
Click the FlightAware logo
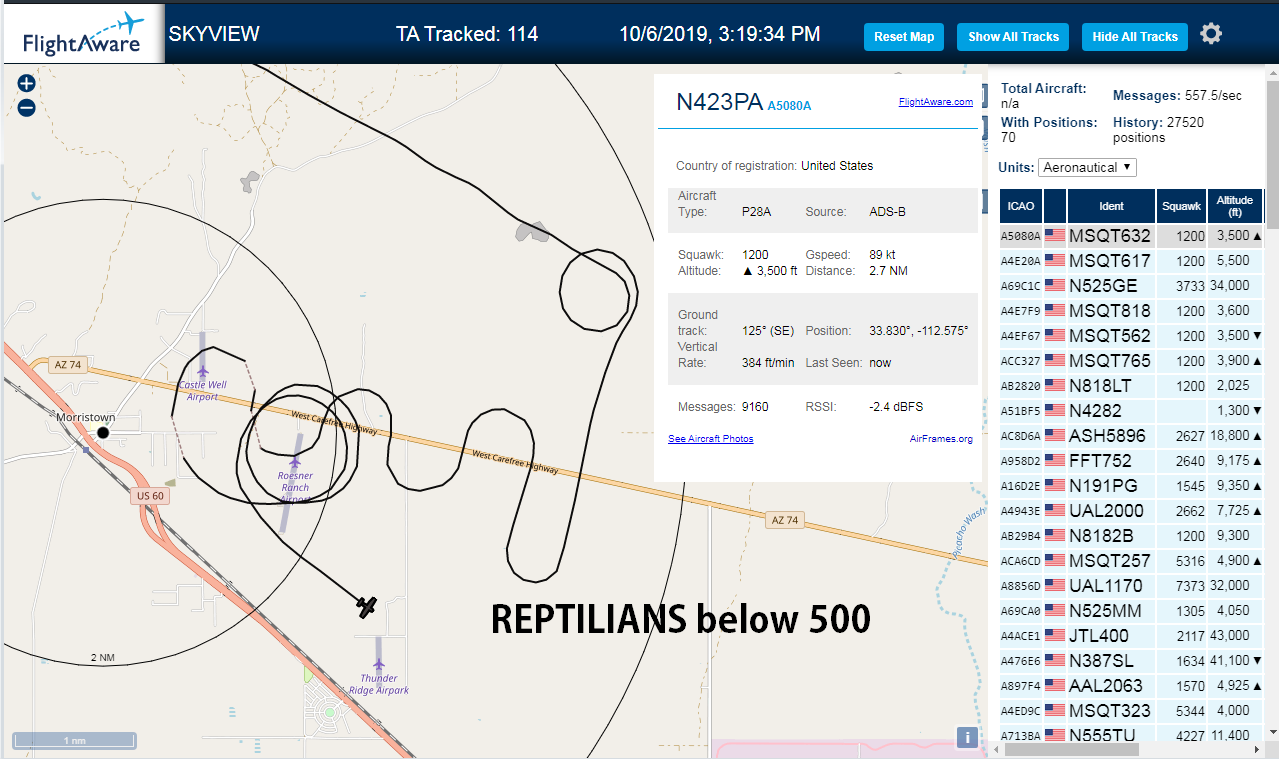tap(82, 34)
